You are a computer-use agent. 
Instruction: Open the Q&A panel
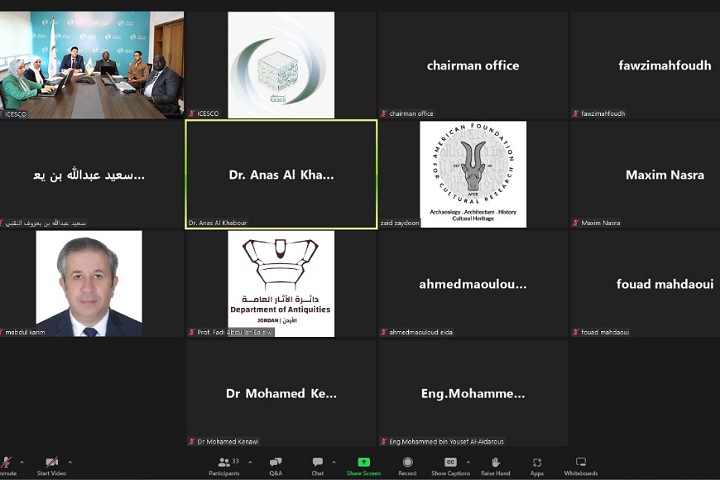tap(275, 463)
